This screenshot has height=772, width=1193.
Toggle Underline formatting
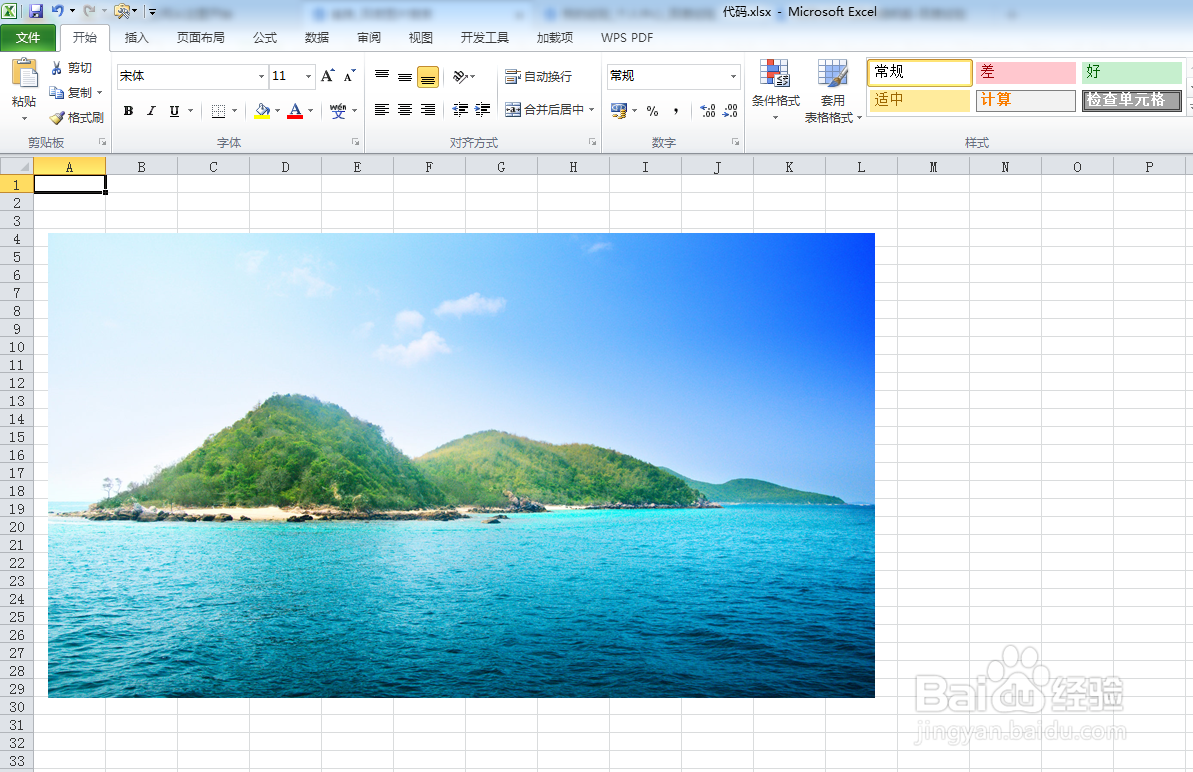pos(174,111)
